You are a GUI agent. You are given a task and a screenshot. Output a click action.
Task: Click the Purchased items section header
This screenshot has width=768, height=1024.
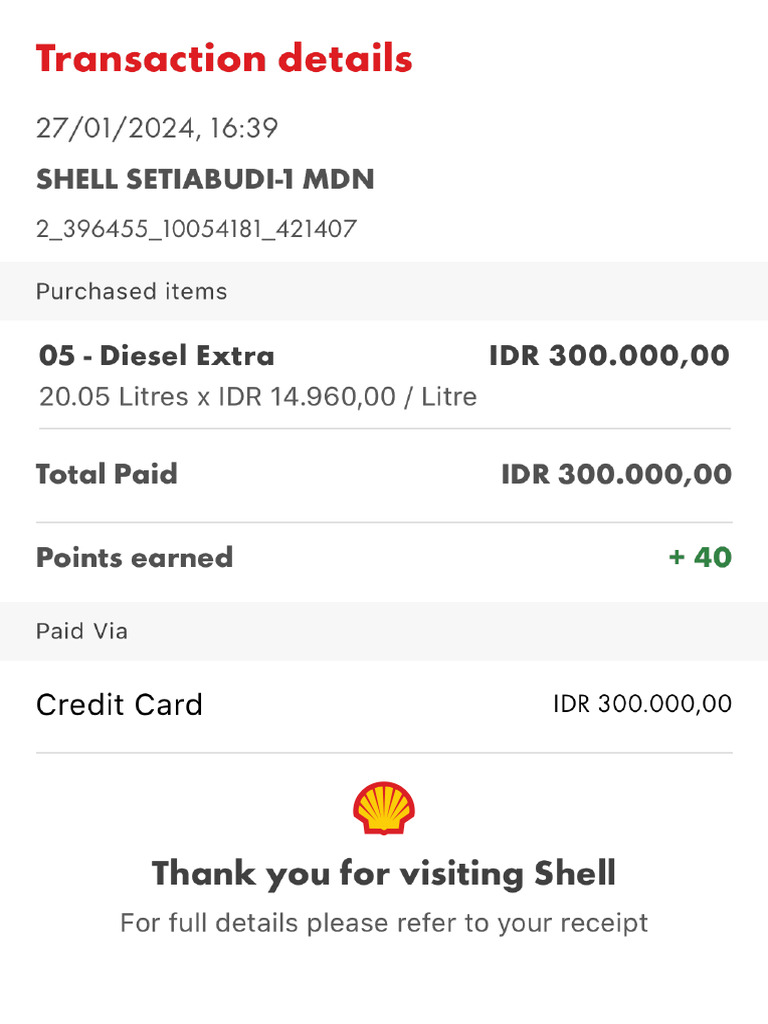point(132,292)
